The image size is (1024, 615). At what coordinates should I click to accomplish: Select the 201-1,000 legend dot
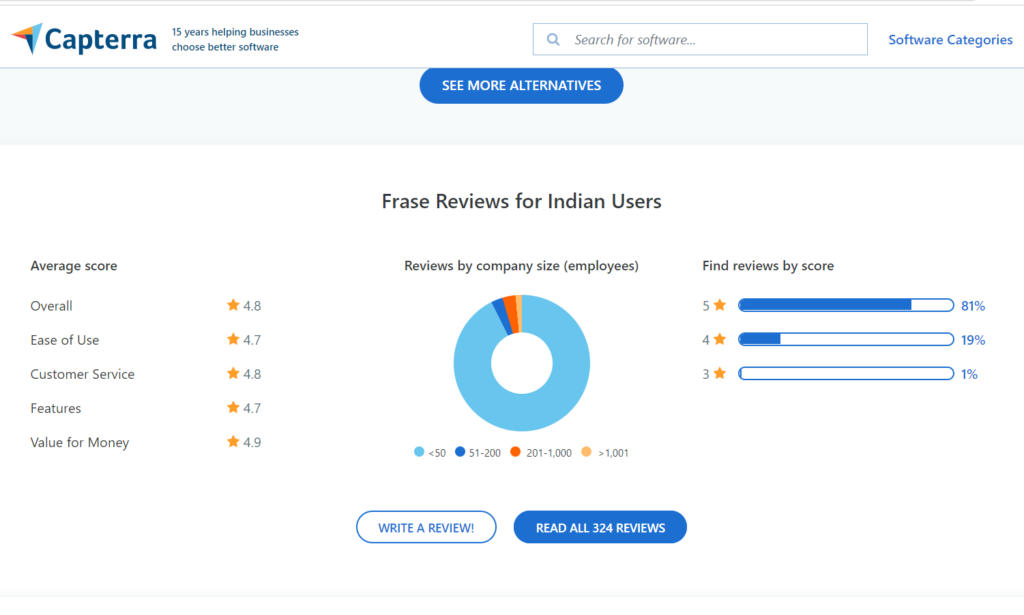tap(515, 452)
